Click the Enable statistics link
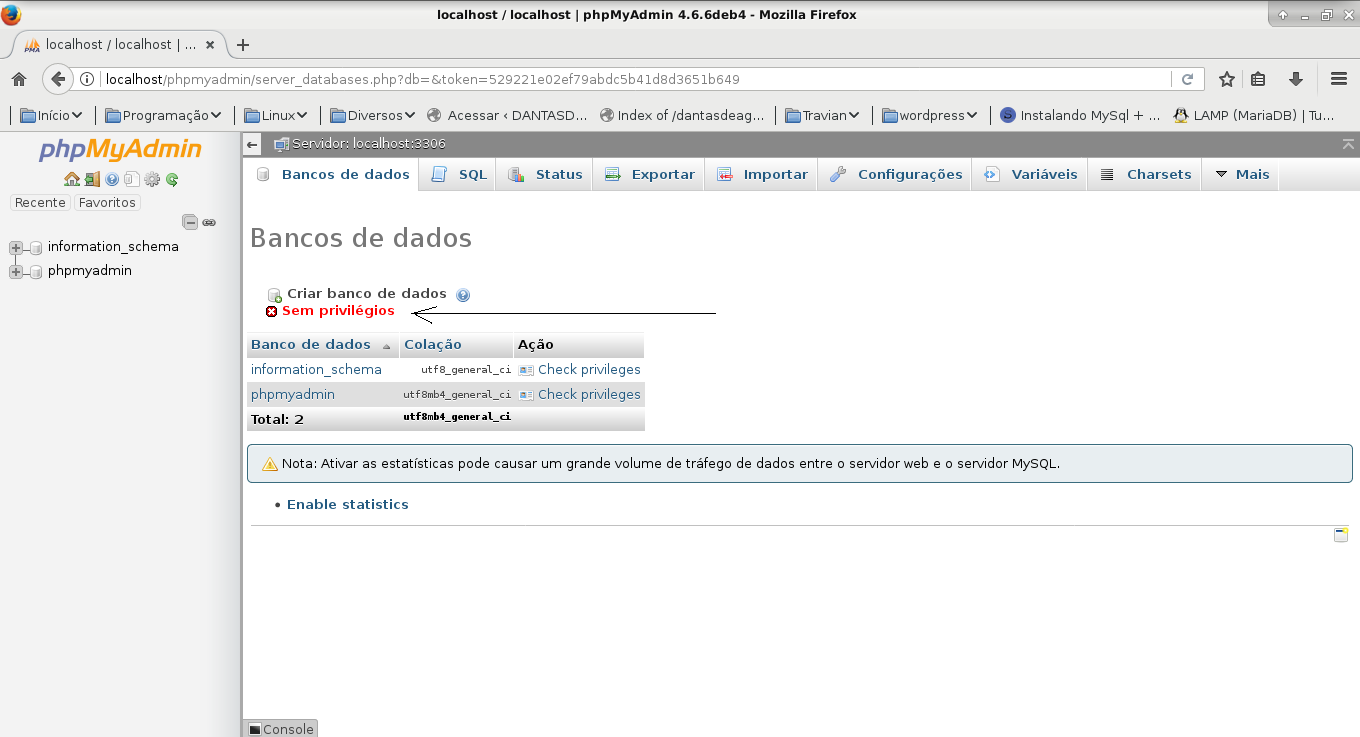Viewport: 1360px width, 737px height. [348, 505]
